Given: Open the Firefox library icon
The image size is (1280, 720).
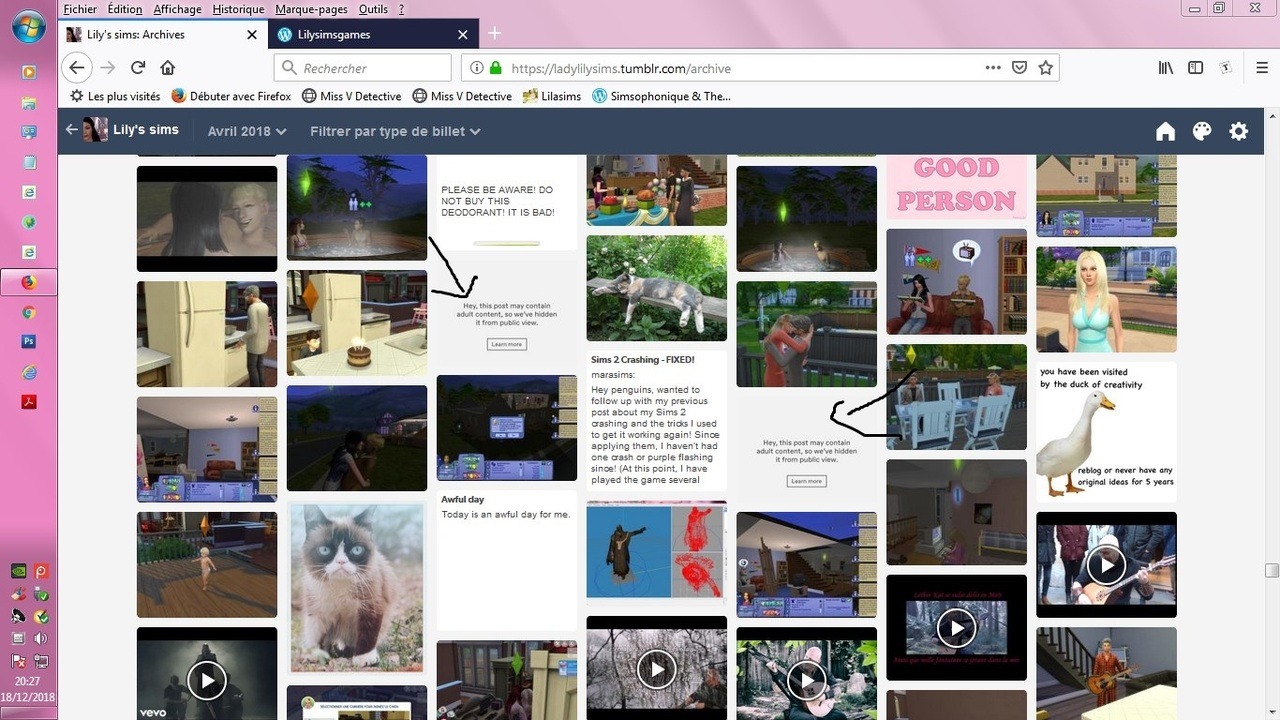Looking at the screenshot, I should click(1166, 68).
